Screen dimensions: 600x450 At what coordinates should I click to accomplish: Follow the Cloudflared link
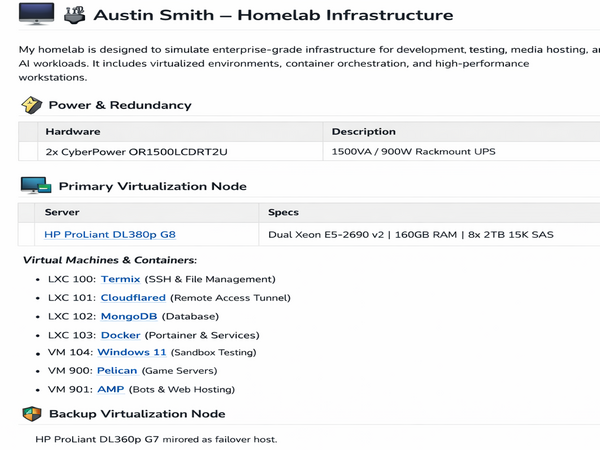(x=133, y=298)
